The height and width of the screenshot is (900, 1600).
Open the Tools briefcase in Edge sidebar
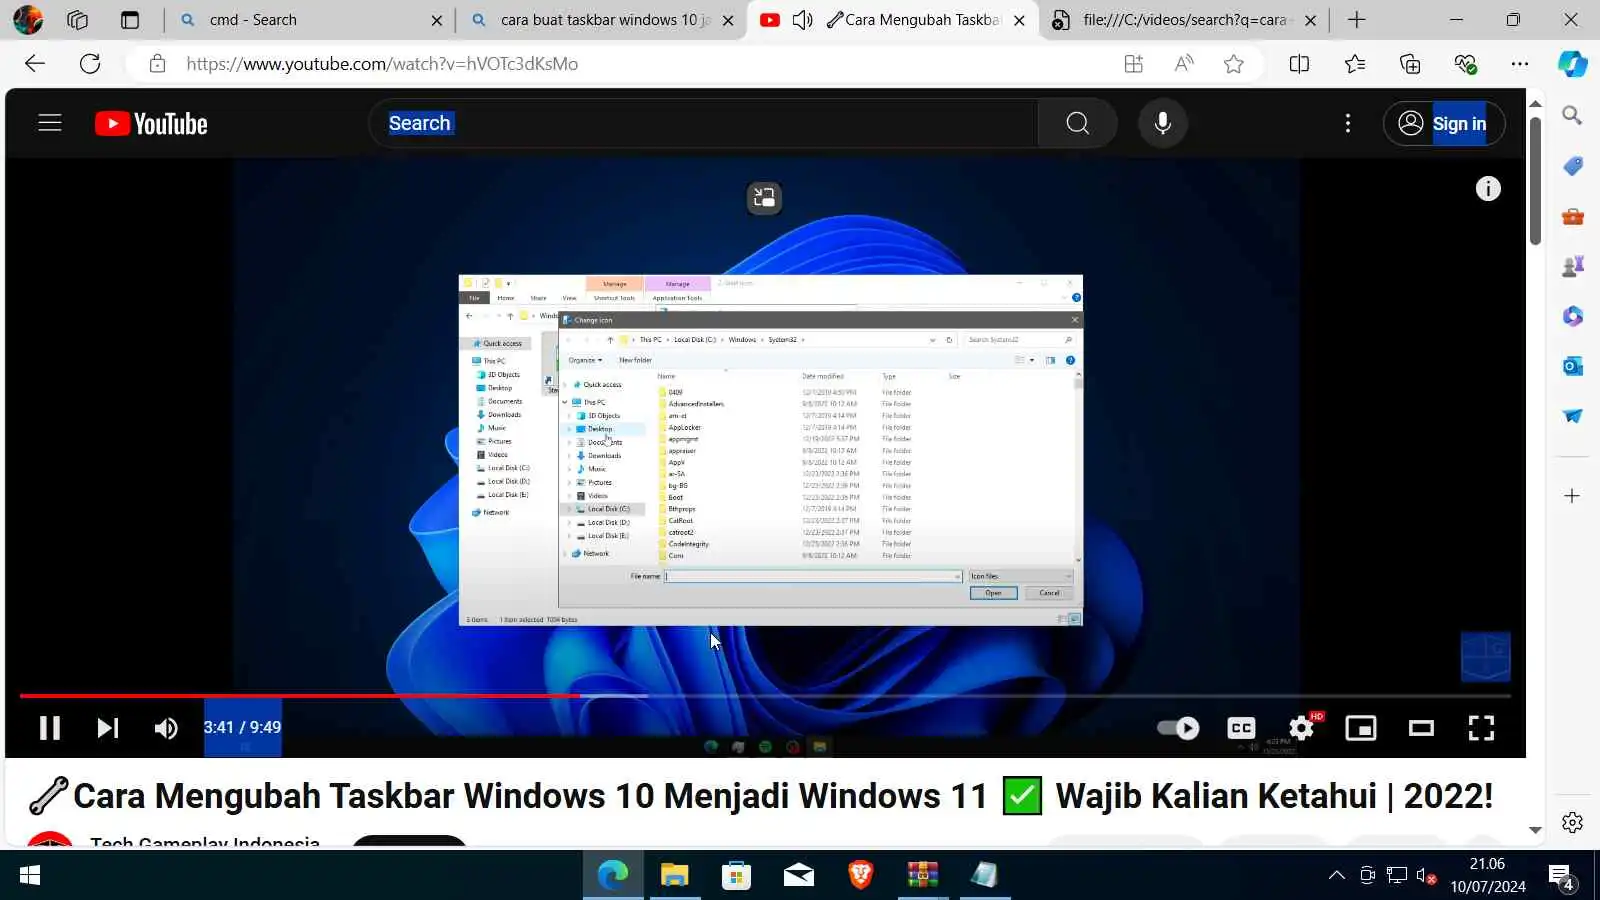coord(1572,216)
